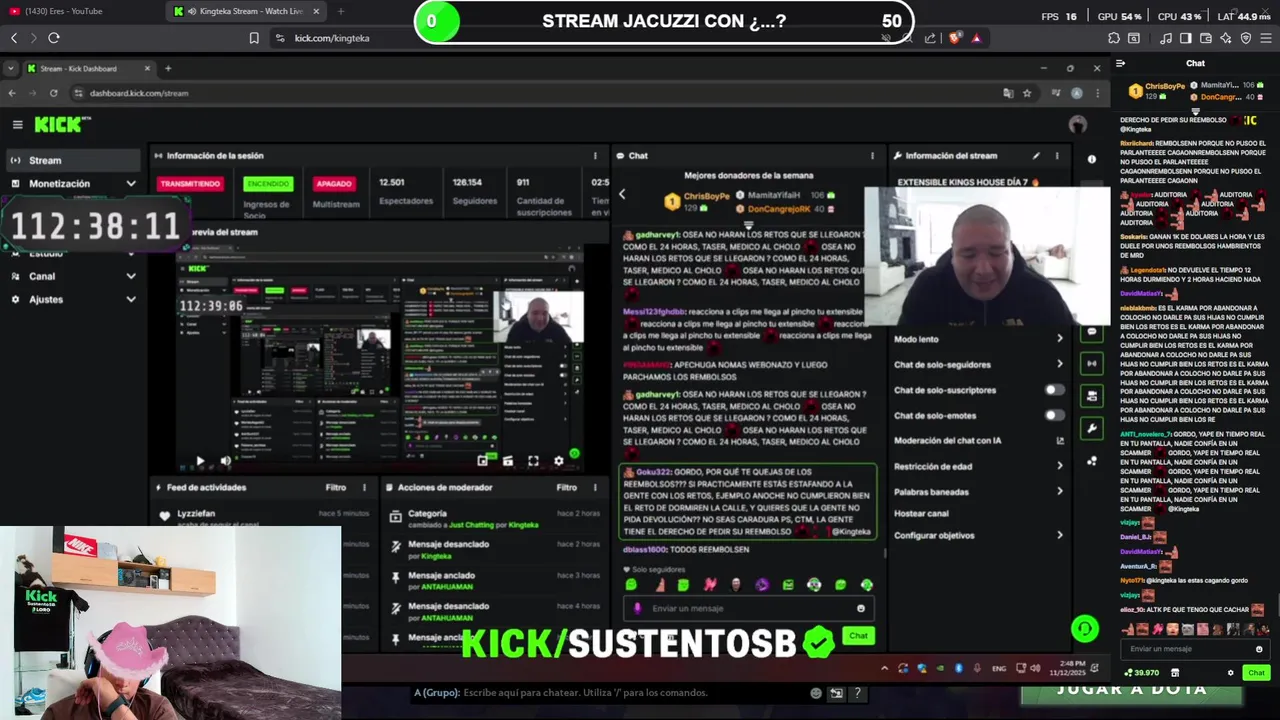
Task: Collapse the outer Kick chat panel arrow
Action: click(1121, 63)
